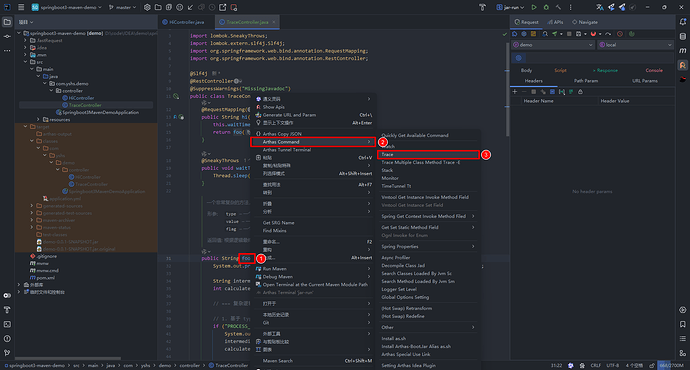Click the send request paper-plane icon
The width and height of the screenshot is (690, 370).
pyautogui.click(x=554, y=34)
